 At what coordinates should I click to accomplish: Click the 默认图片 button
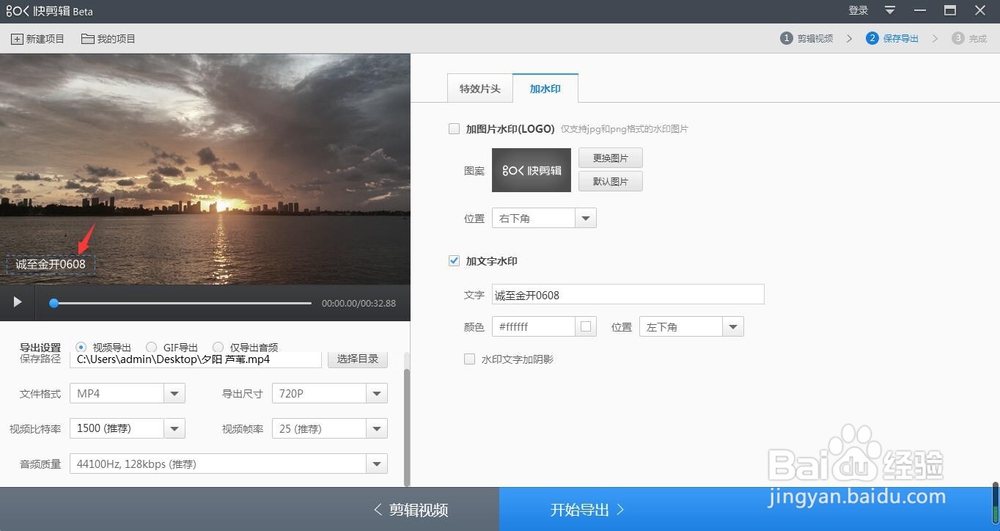pyautogui.click(x=610, y=181)
